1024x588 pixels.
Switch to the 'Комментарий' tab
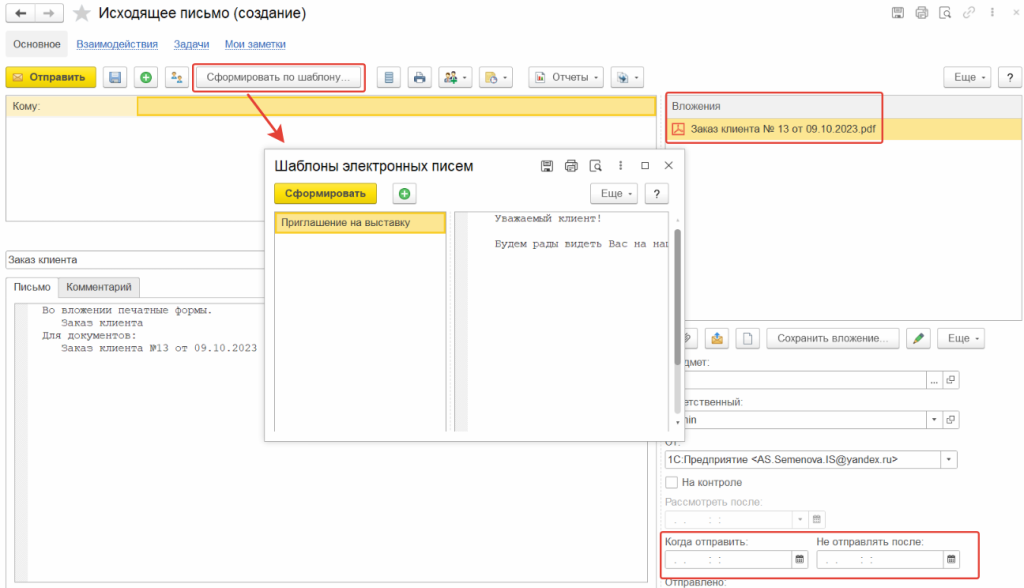click(99, 287)
